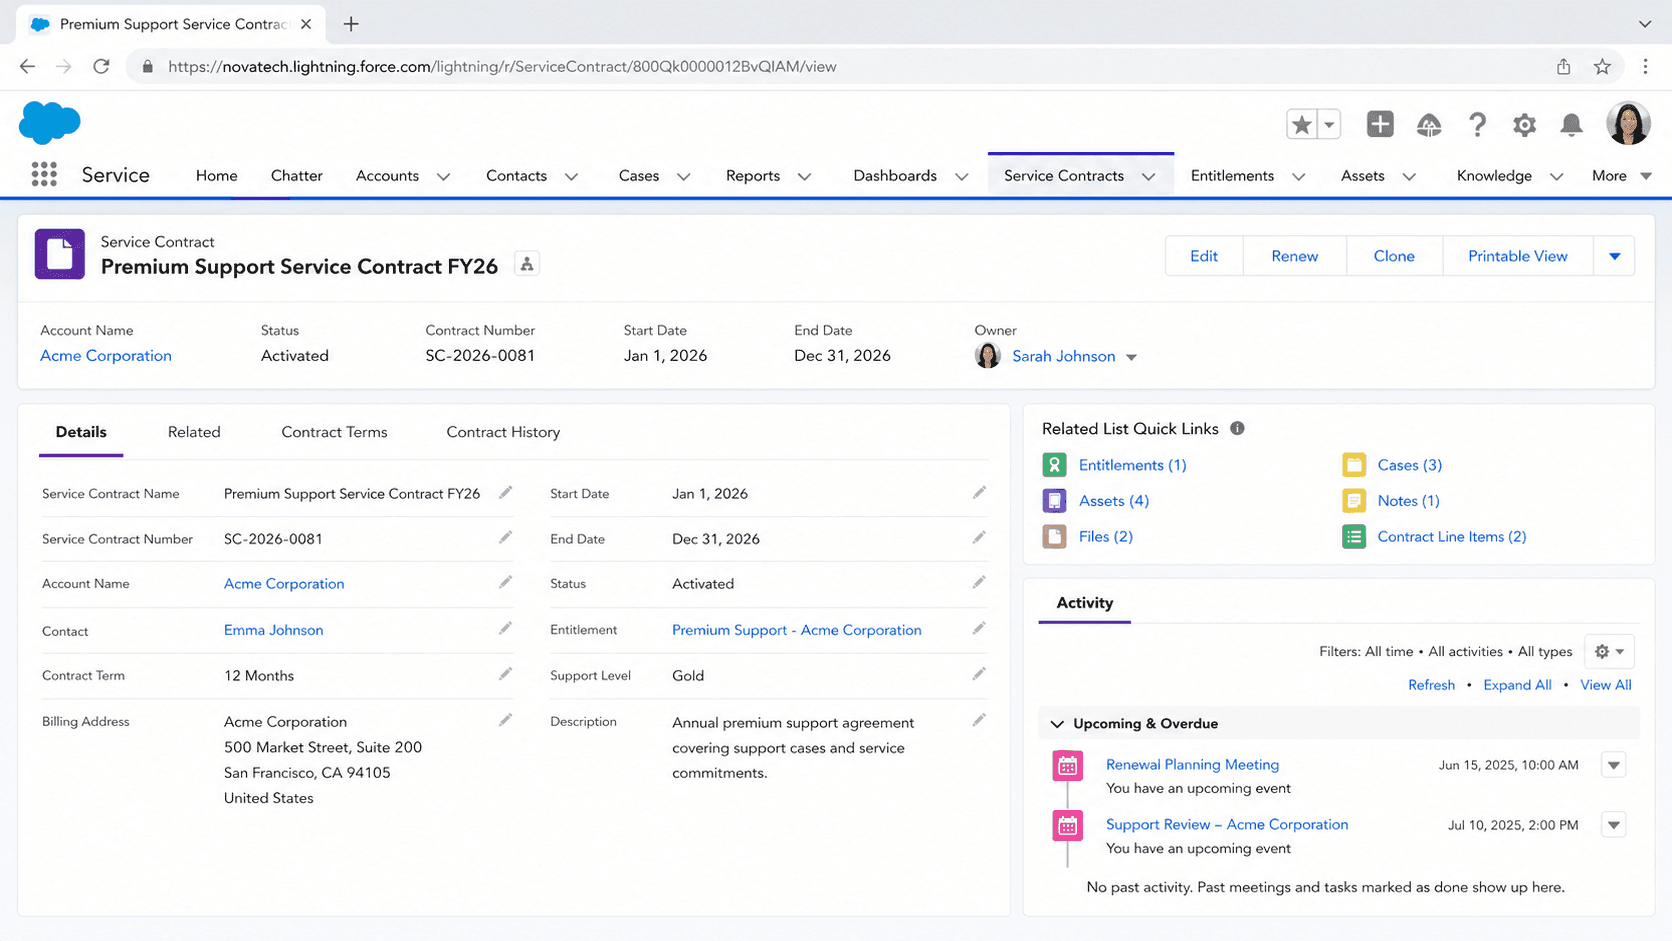Open the Chatter nav tab
Viewport: 1672px width, 941px height.
click(x=297, y=176)
